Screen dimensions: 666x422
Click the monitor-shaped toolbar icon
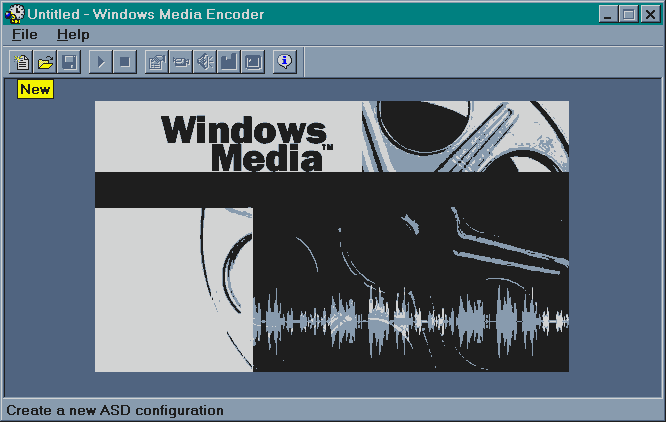253,62
